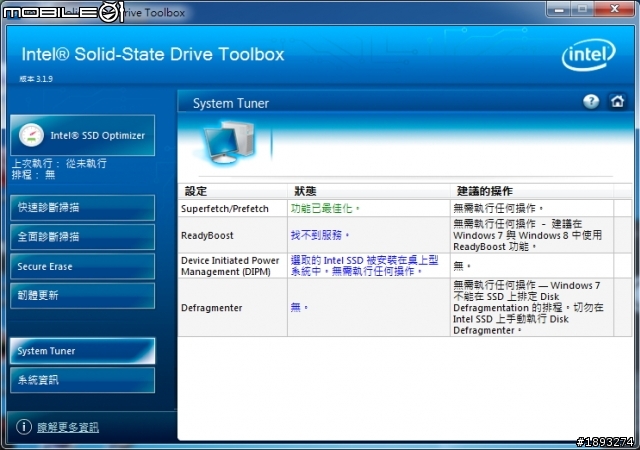Viewport: 640px width, 450px height.
Task: Go to home screen via house icon
Action: pyautogui.click(x=617, y=101)
